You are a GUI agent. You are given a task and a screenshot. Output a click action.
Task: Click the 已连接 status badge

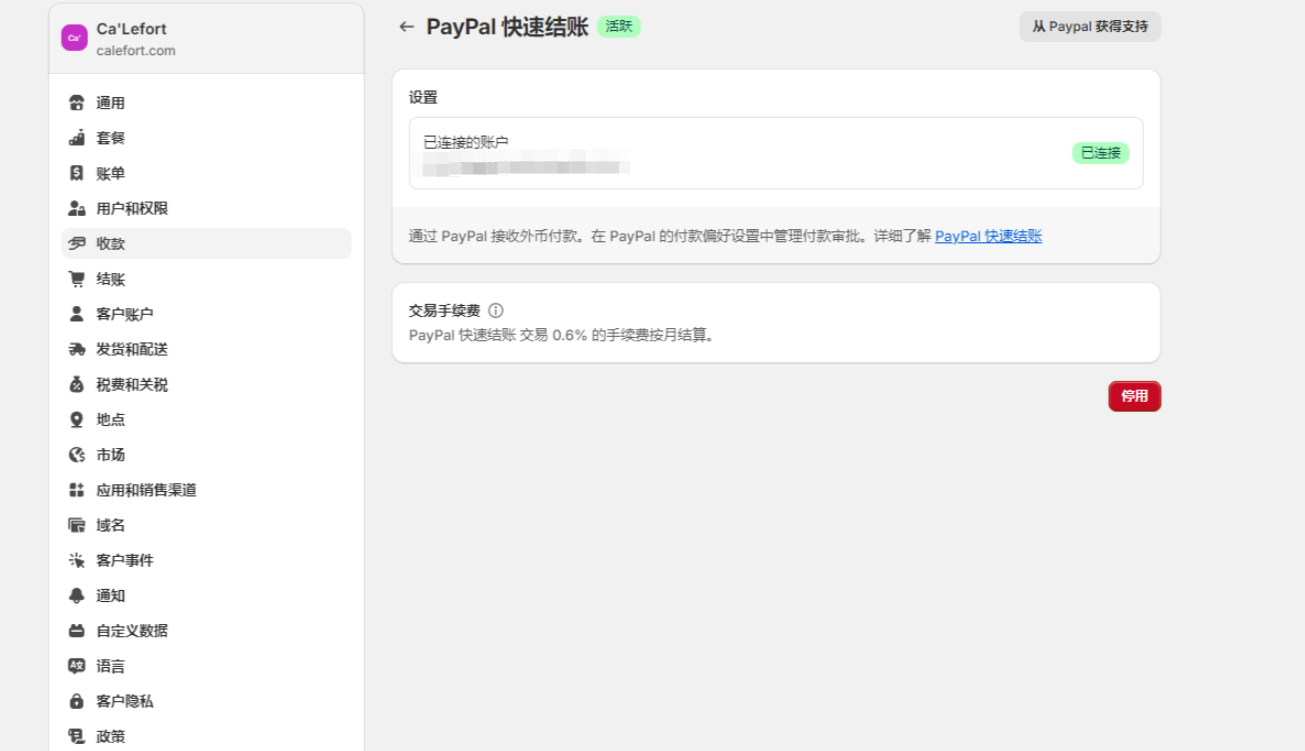click(1100, 153)
